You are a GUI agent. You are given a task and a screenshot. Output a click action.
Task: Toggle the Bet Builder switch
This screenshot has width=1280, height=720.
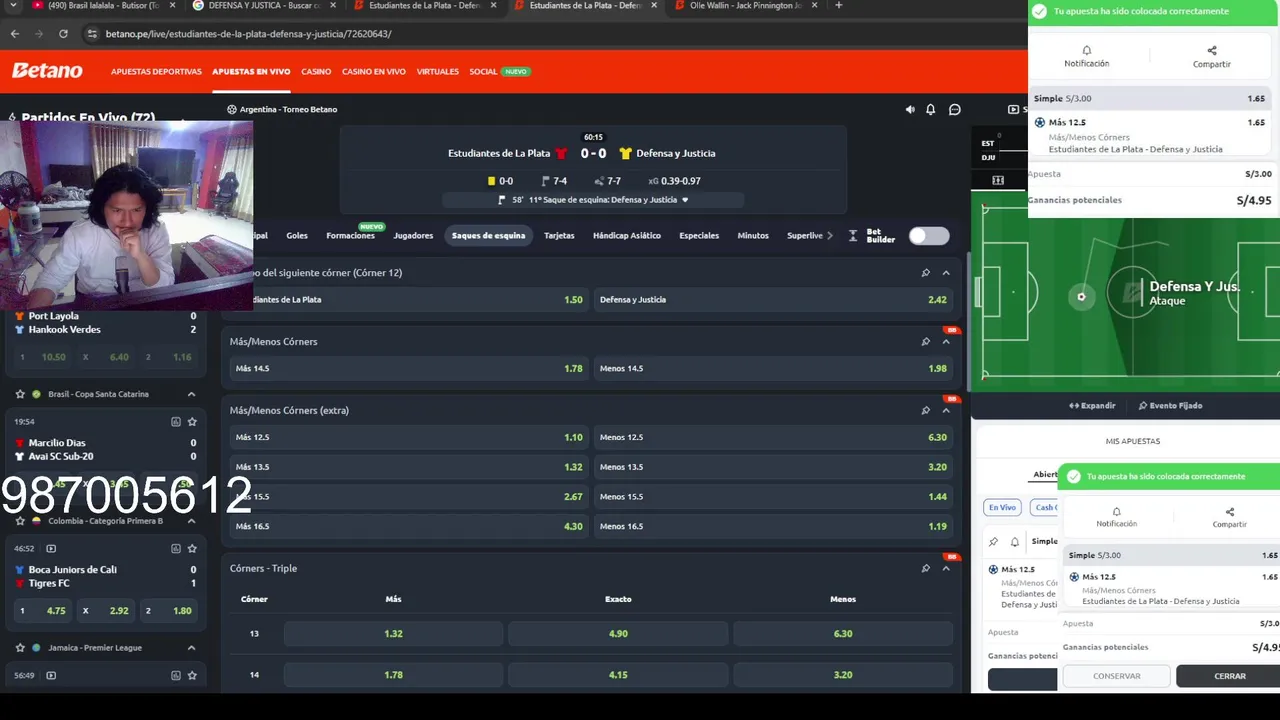[929, 236]
